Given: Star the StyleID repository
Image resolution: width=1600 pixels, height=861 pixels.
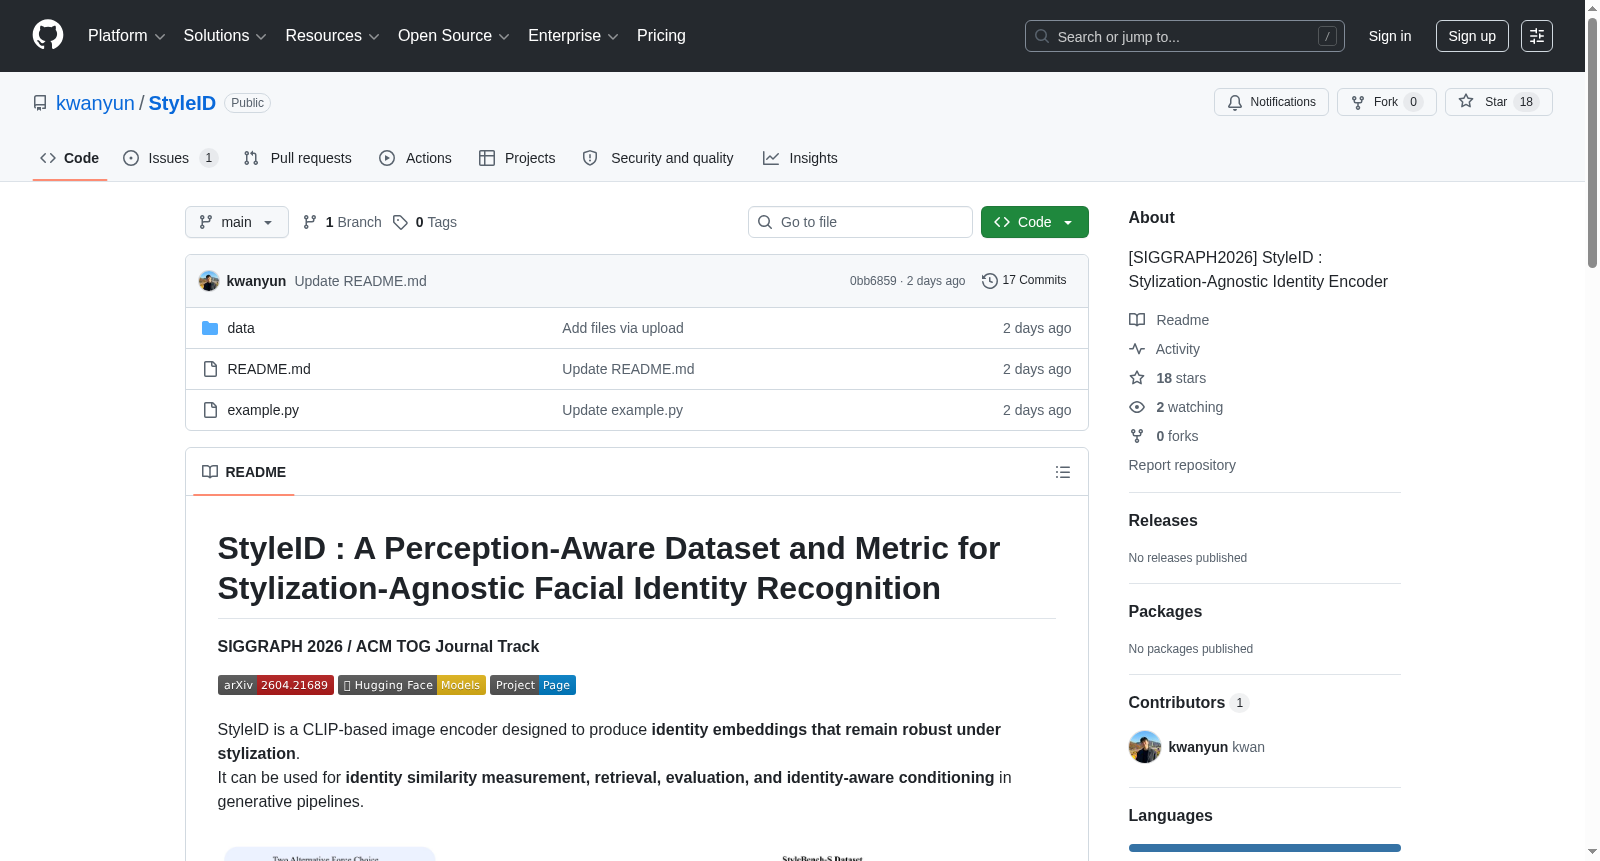Looking at the screenshot, I should click(1499, 102).
